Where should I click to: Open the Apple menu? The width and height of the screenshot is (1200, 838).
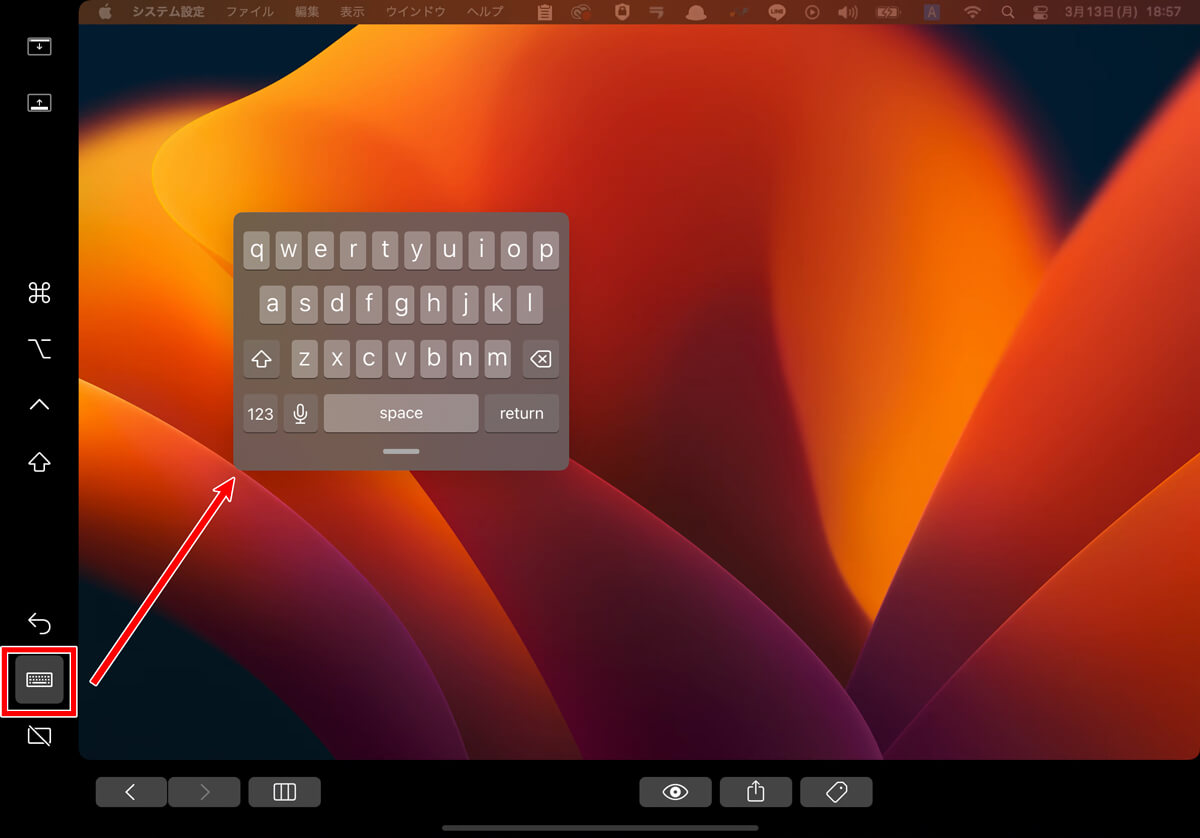106,12
